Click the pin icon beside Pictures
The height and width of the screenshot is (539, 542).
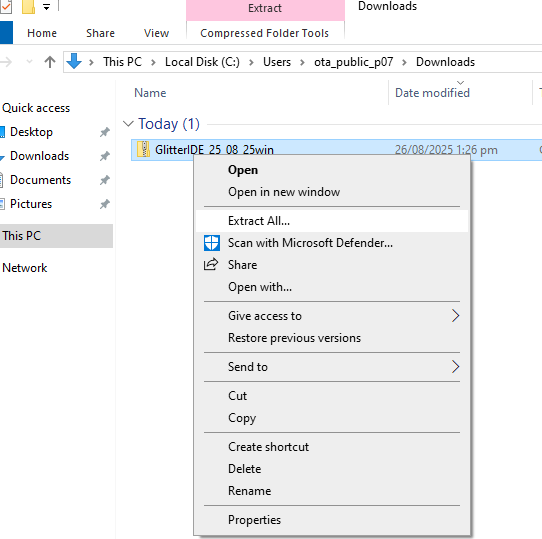coord(104,204)
